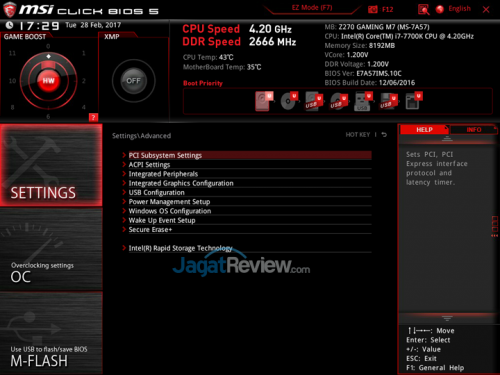
Task: Expand Power Management Setup
Action: [247, 202]
